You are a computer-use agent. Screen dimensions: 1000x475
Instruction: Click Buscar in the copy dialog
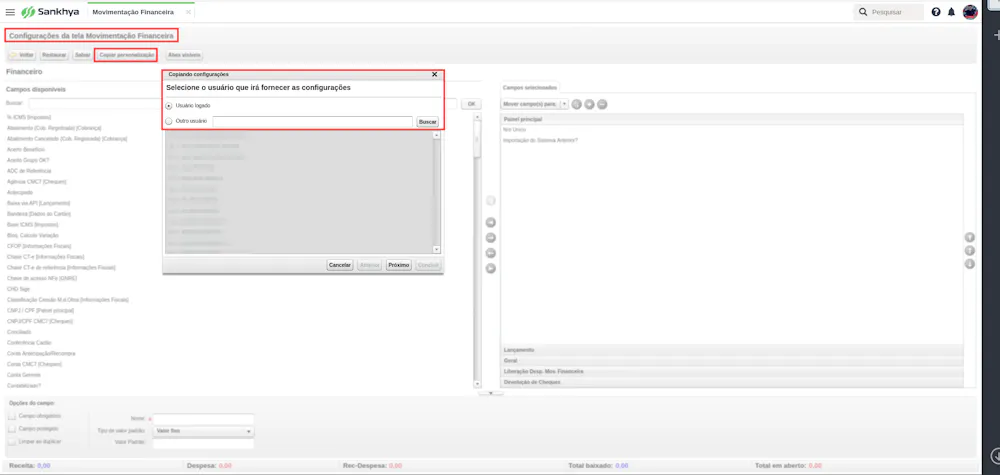(427, 121)
